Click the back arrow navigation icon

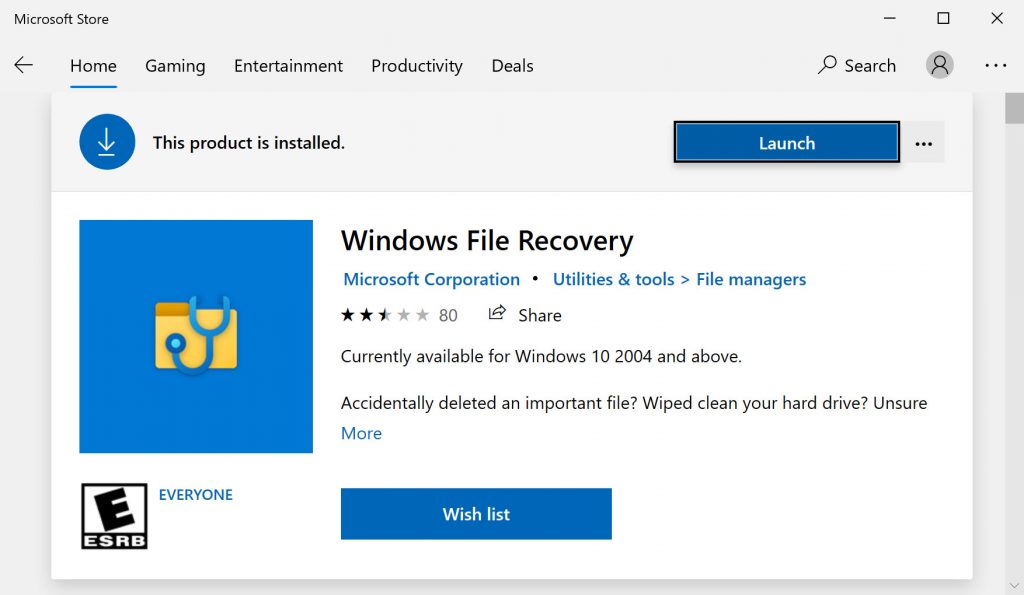(24, 65)
